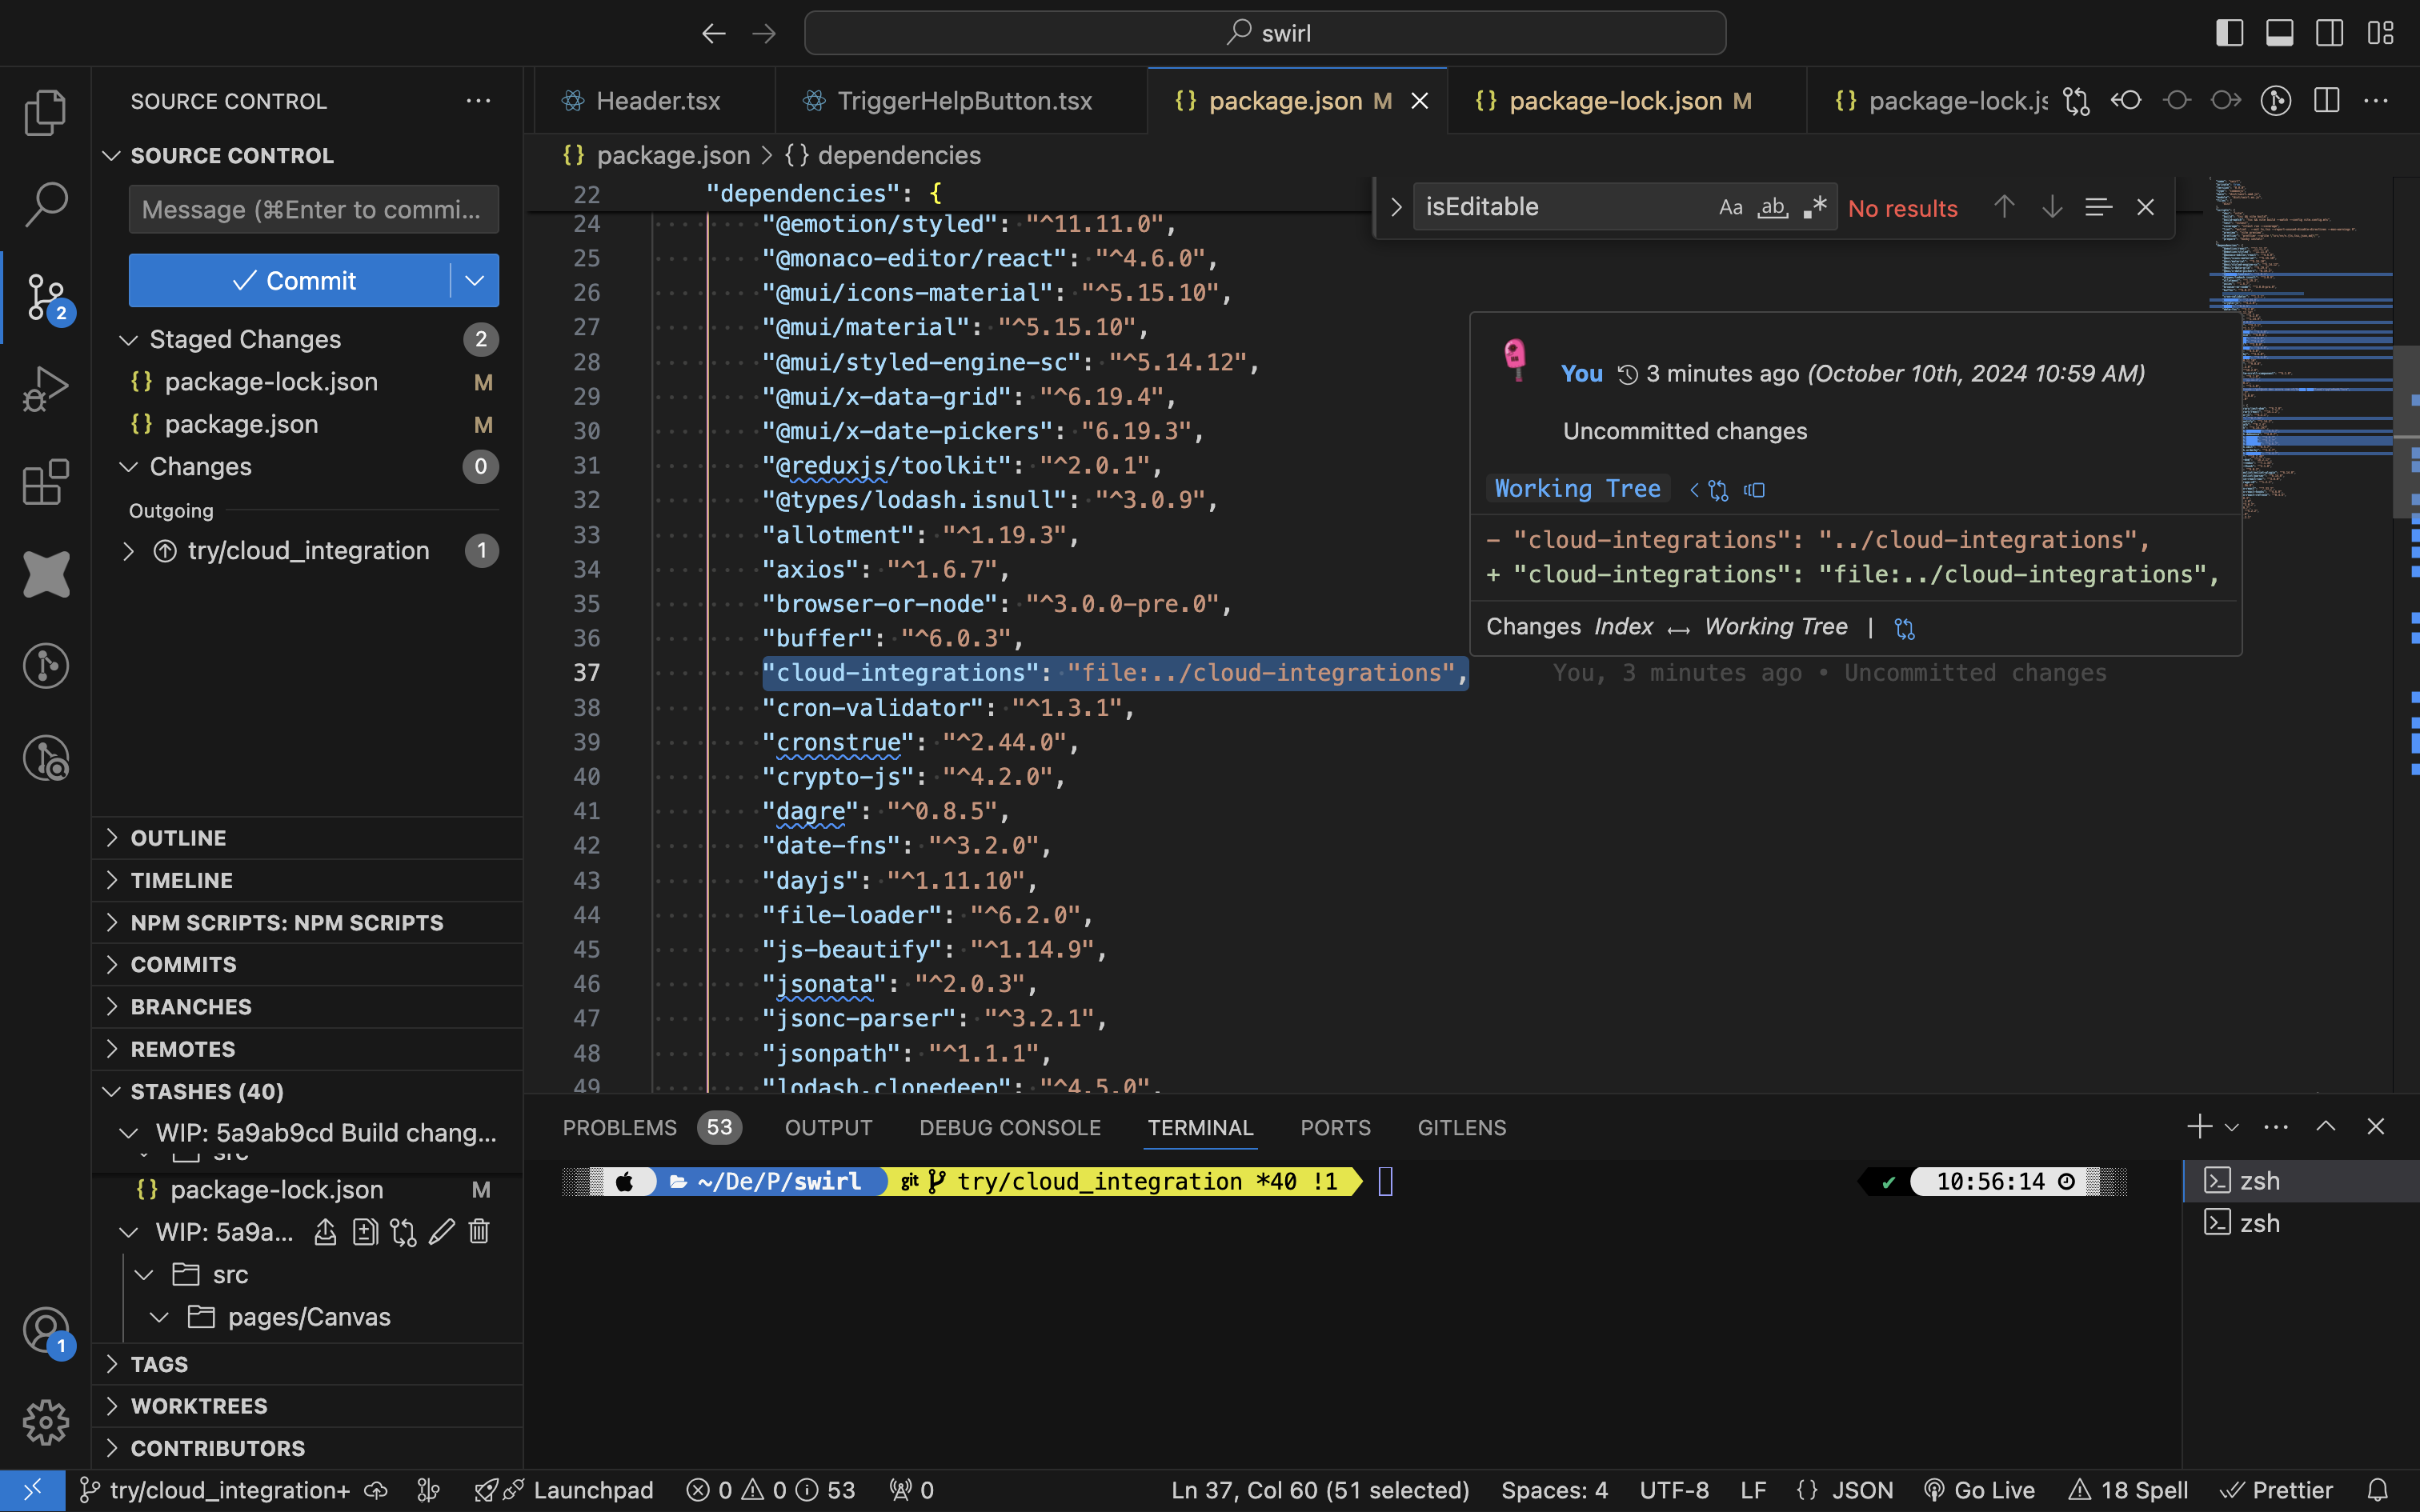Click Open Changes icon in editor toolbar
The height and width of the screenshot is (1512, 2420).
coord(2077,101)
